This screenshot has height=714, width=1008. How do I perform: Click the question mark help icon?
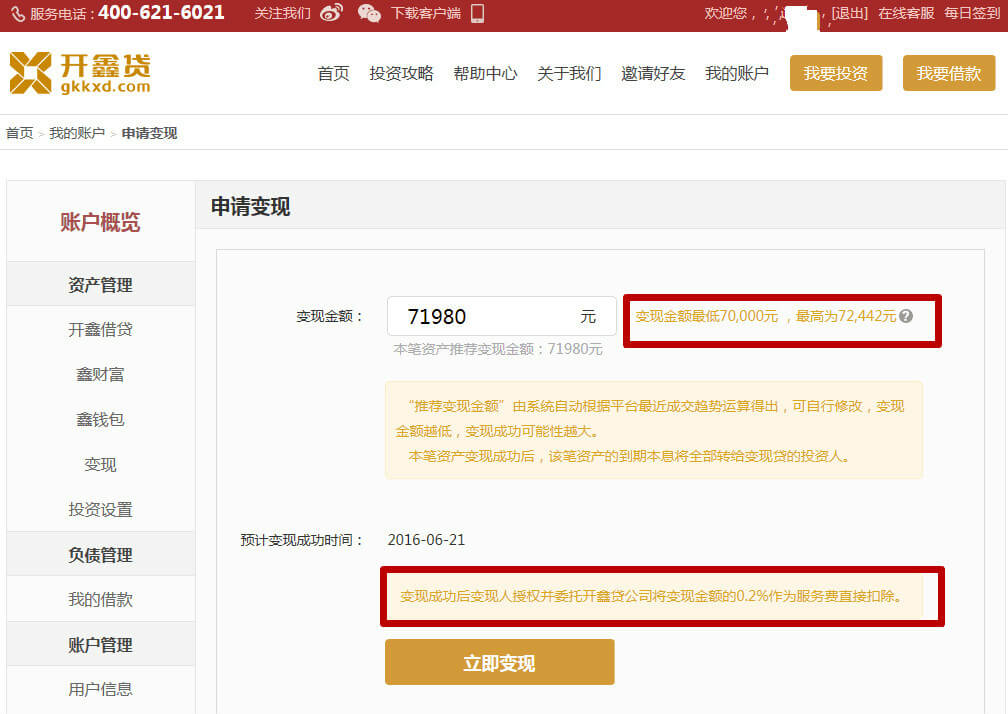point(906,316)
